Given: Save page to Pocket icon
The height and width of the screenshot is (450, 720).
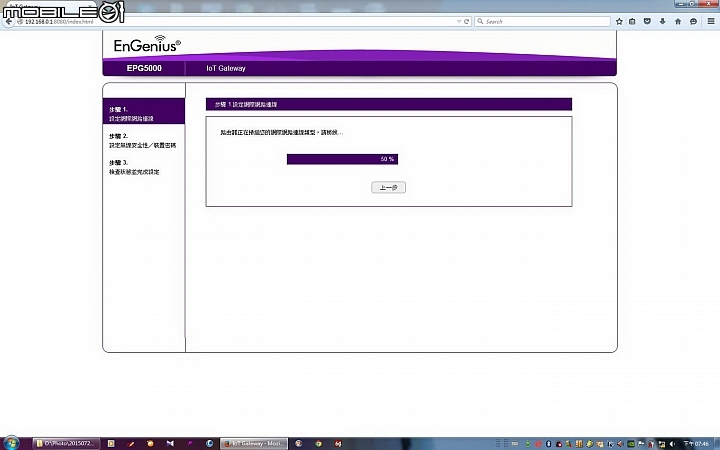Looking at the screenshot, I should [647, 22].
